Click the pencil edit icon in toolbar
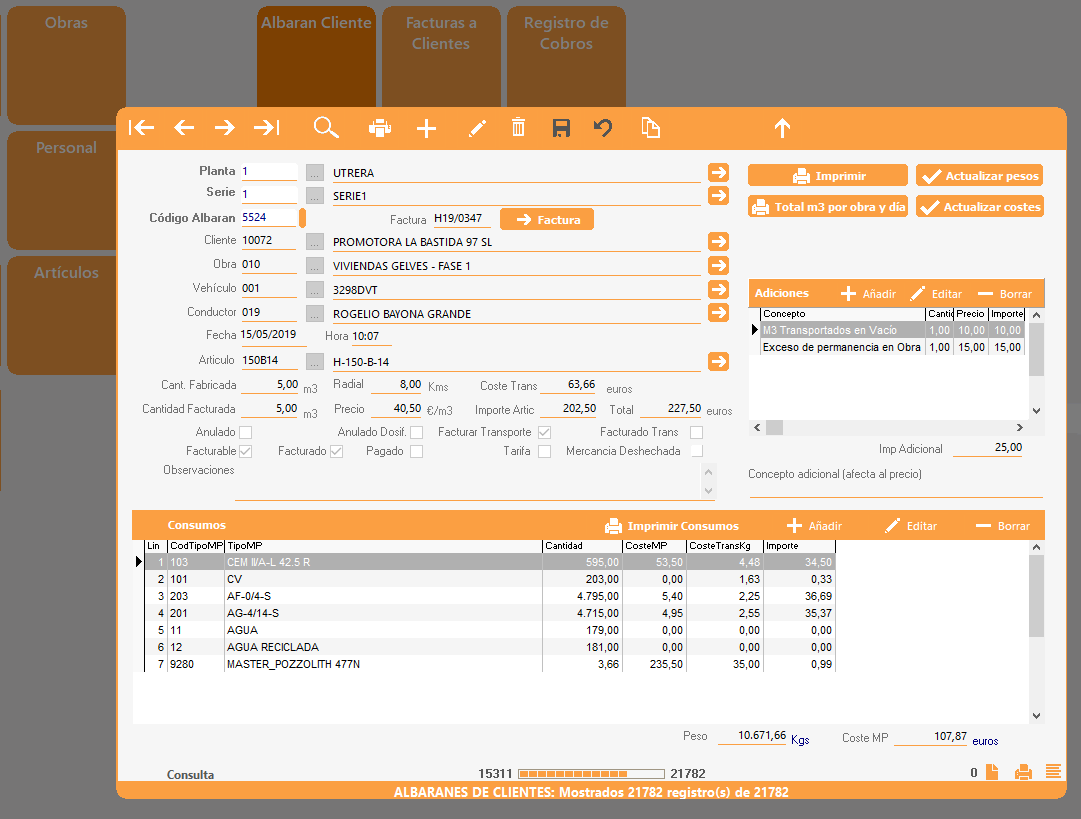The width and height of the screenshot is (1081, 819). pyautogui.click(x=477, y=127)
